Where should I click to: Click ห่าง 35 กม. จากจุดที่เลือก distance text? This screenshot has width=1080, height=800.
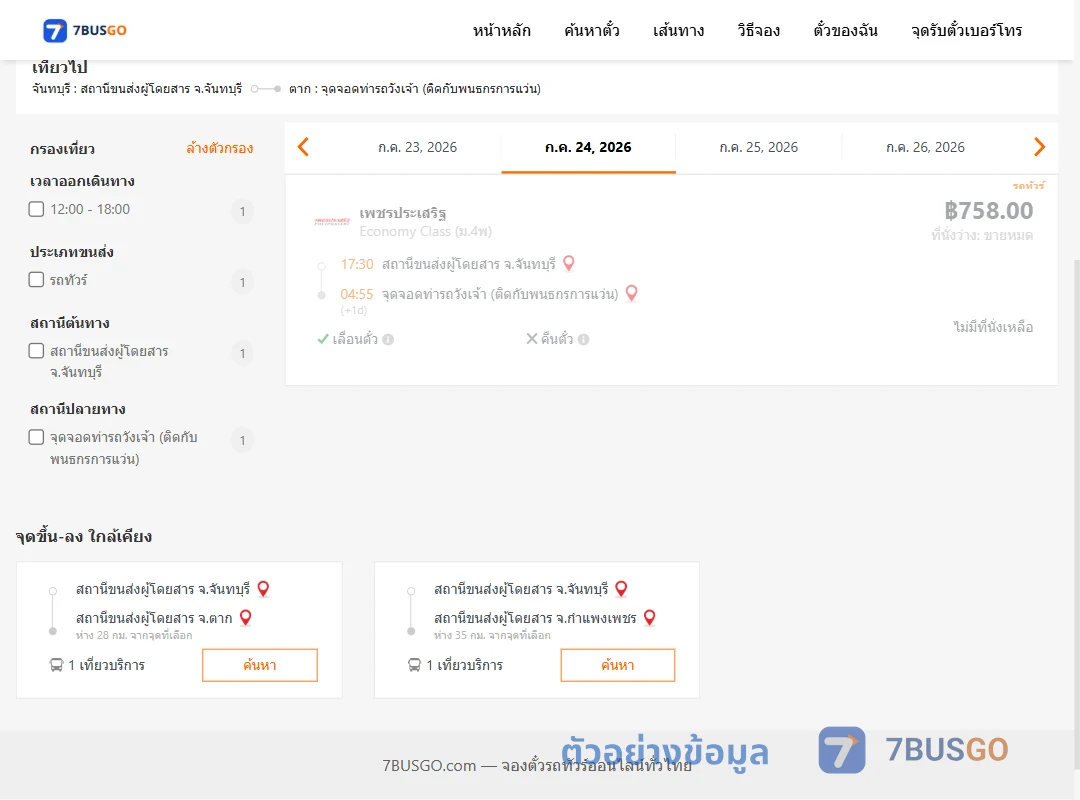(492, 635)
